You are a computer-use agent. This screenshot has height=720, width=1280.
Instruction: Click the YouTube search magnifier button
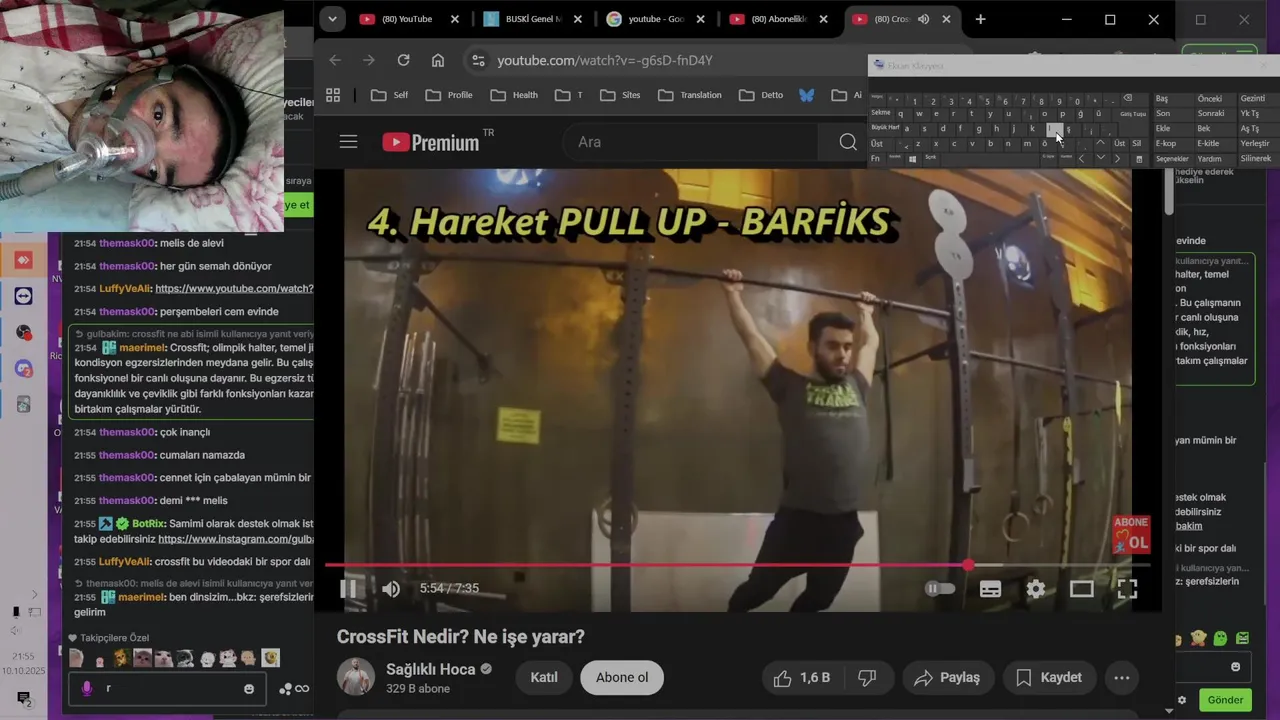tap(848, 142)
